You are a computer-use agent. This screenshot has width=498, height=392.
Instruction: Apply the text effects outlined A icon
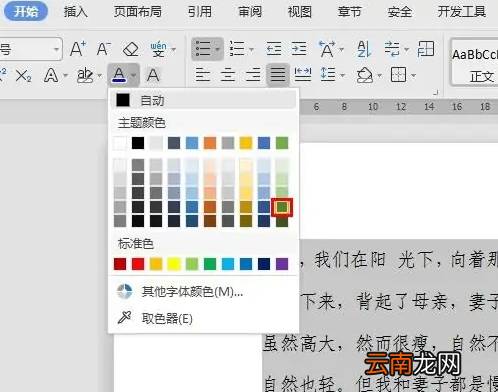point(51,75)
